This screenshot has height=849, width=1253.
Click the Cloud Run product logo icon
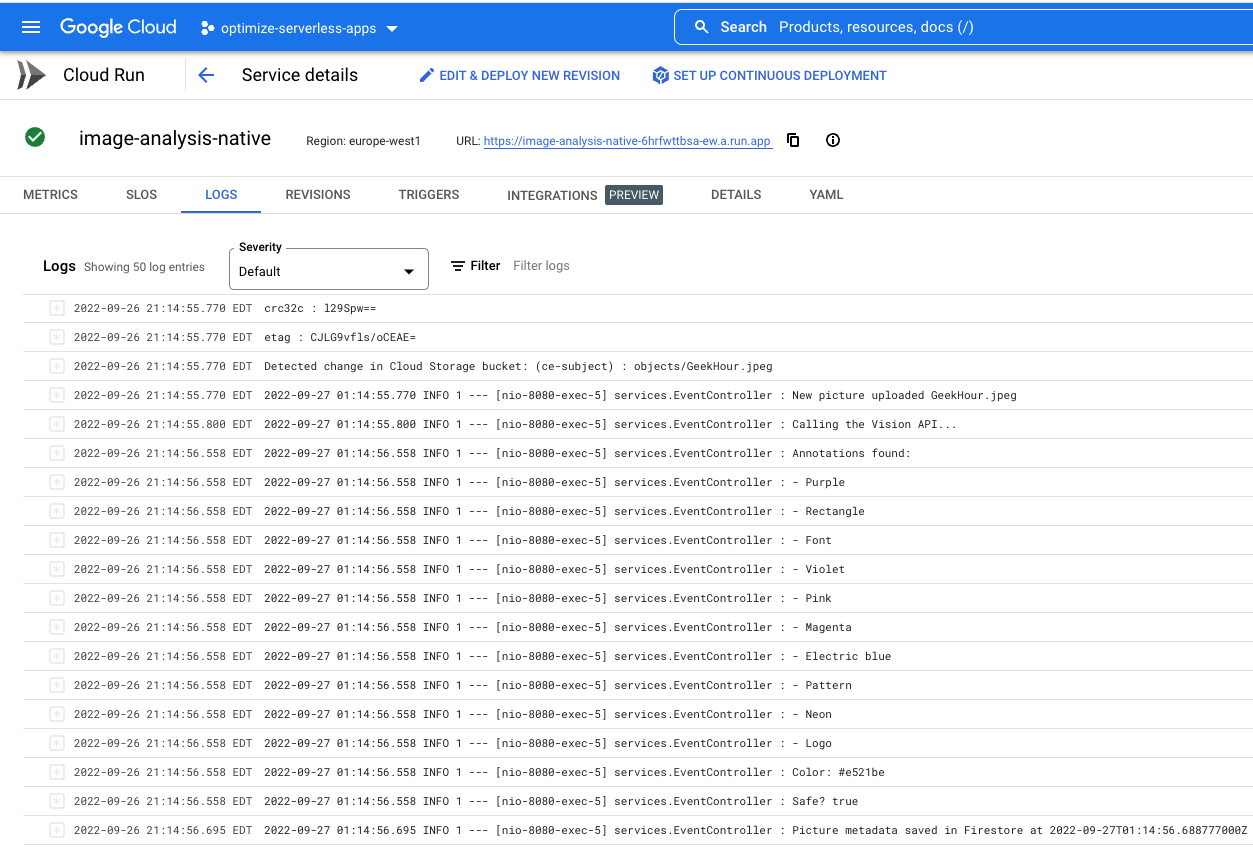click(x=31, y=75)
